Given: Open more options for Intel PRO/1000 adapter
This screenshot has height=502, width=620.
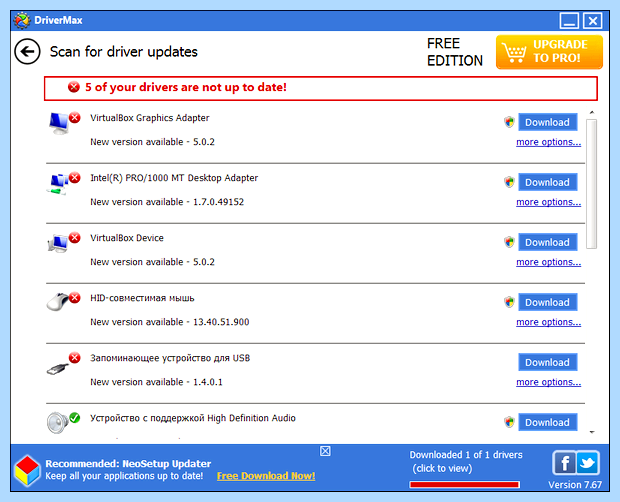Looking at the screenshot, I should [548, 202].
